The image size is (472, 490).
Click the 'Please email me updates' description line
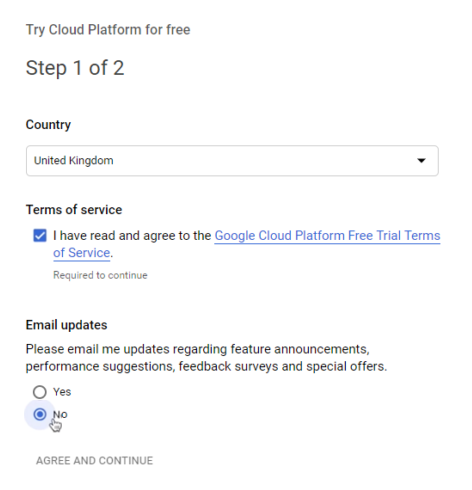tap(198, 349)
